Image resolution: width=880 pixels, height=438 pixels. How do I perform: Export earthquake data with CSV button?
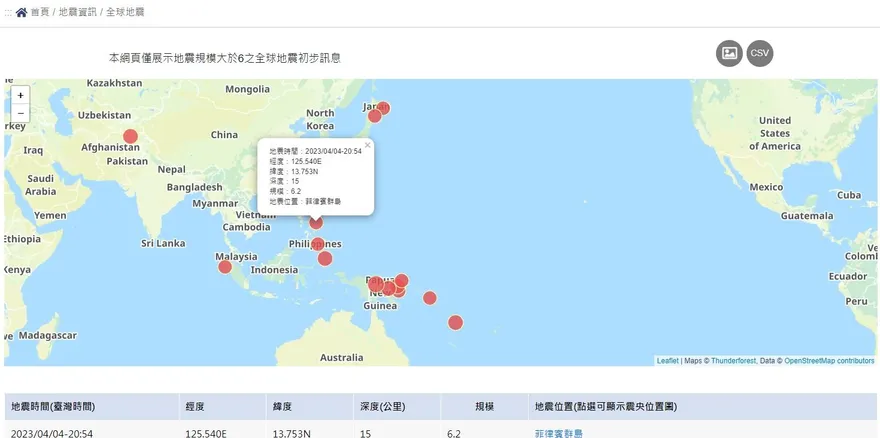[760, 53]
